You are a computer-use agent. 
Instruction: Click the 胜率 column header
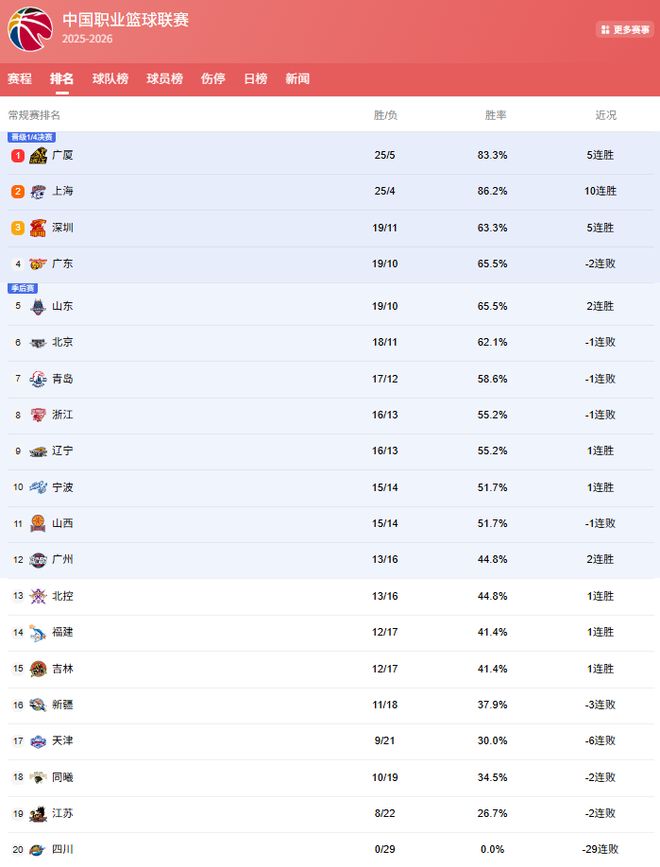(x=495, y=115)
